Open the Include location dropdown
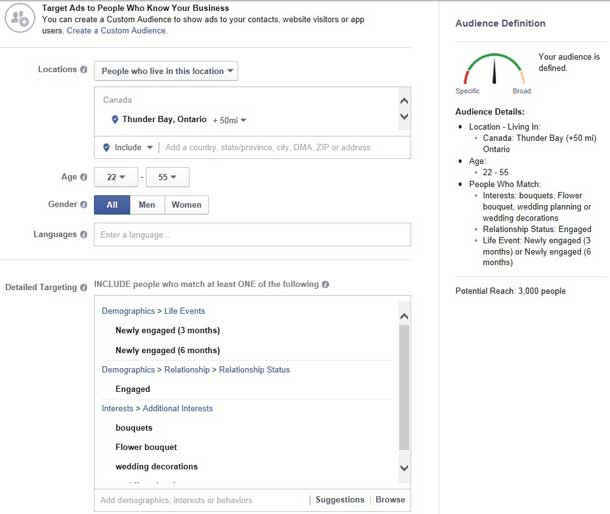This screenshot has height=514, width=610. 128,147
